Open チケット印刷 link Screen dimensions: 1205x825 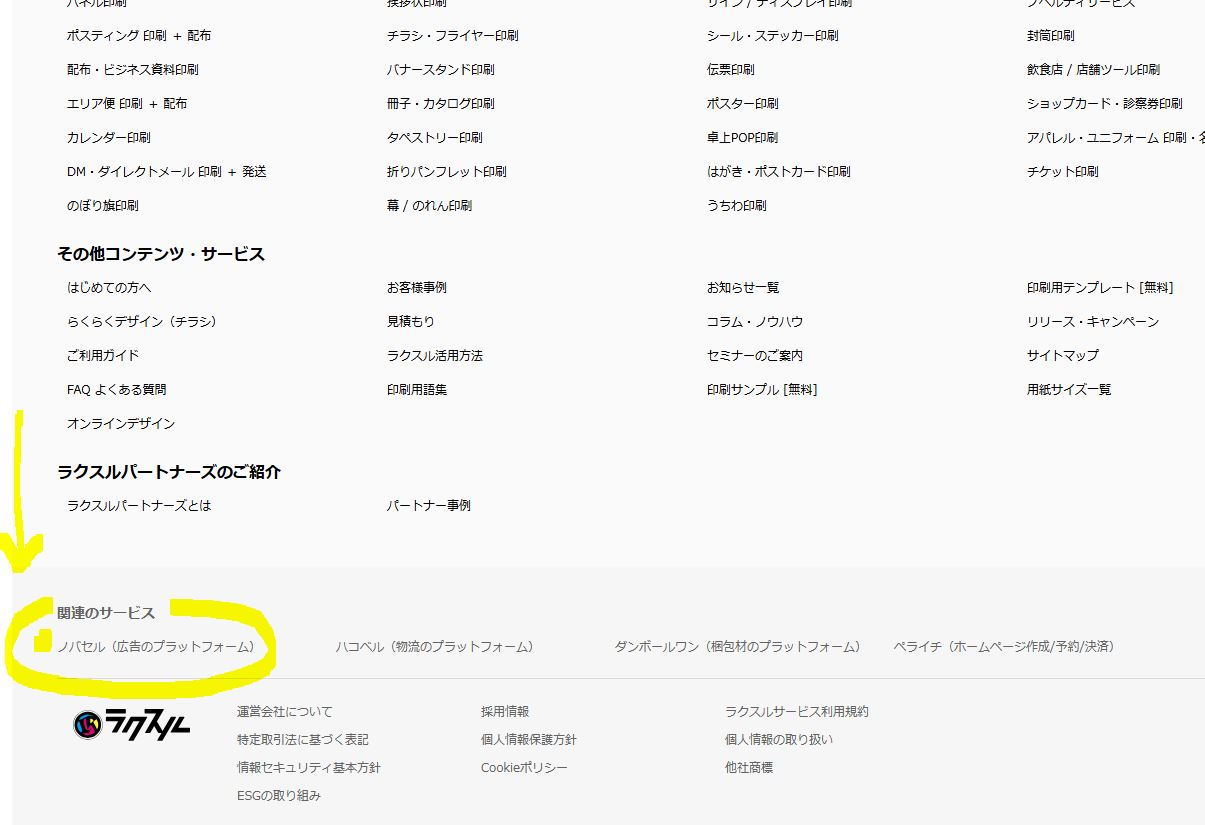click(x=1063, y=172)
